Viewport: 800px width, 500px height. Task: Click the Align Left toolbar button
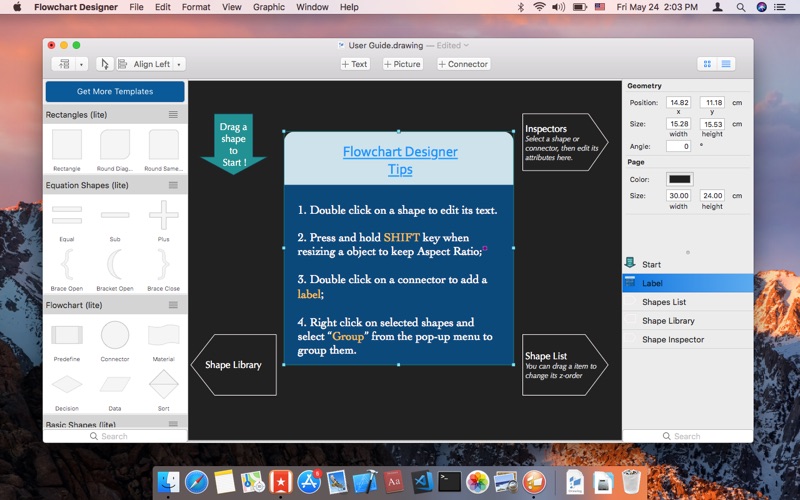[145, 64]
